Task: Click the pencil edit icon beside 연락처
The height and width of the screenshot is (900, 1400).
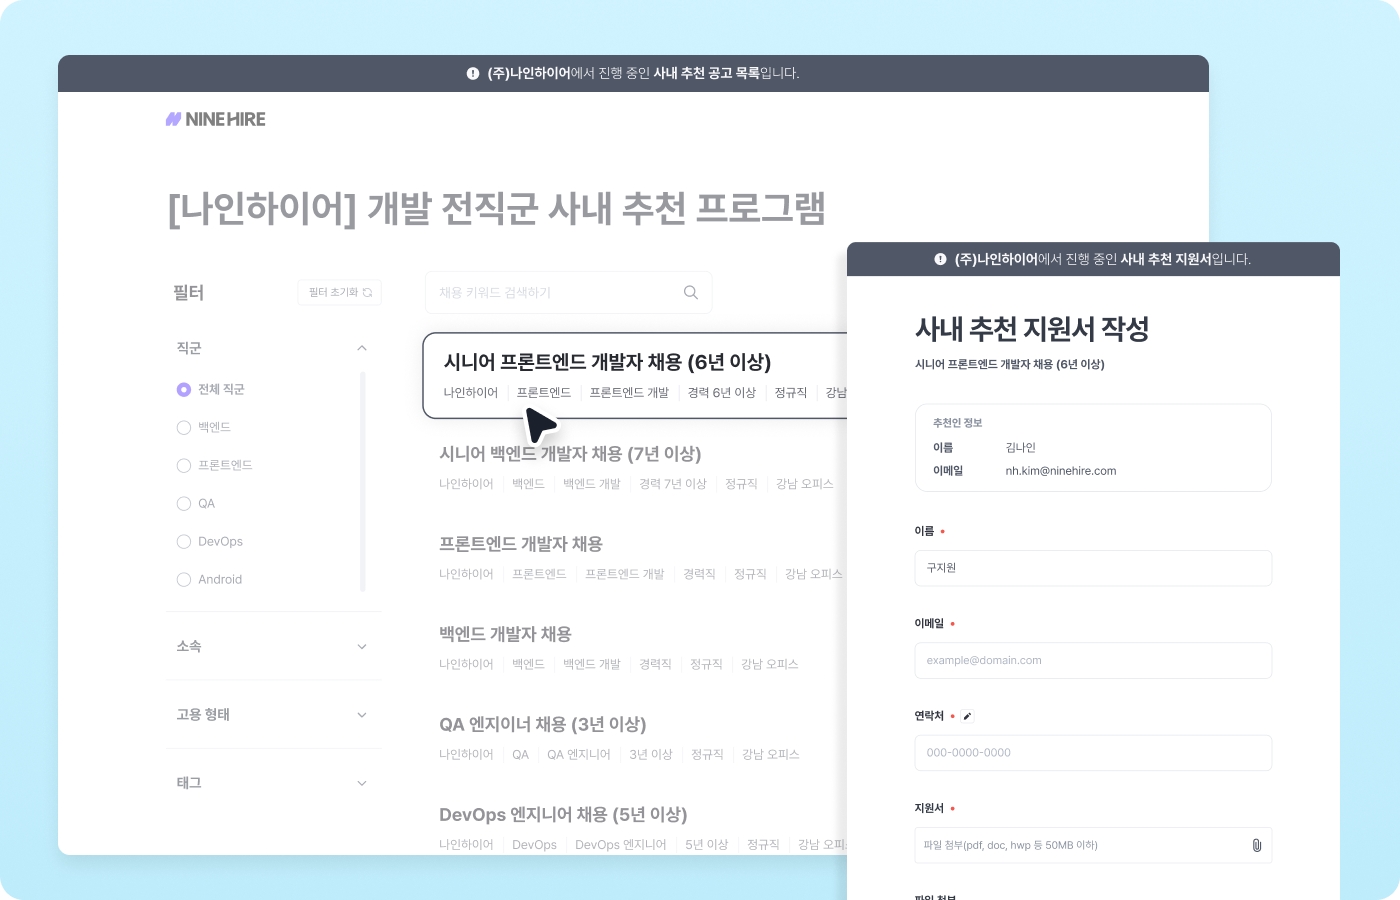Action: 967,716
